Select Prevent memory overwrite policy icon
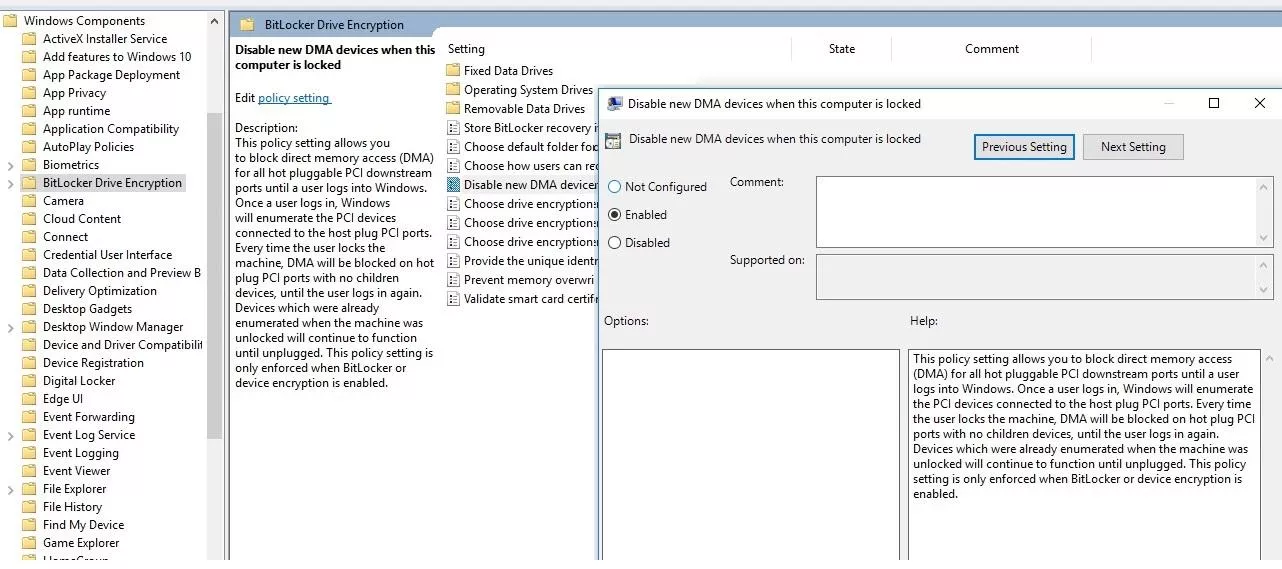This screenshot has height=569, width=1282. tap(454, 280)
